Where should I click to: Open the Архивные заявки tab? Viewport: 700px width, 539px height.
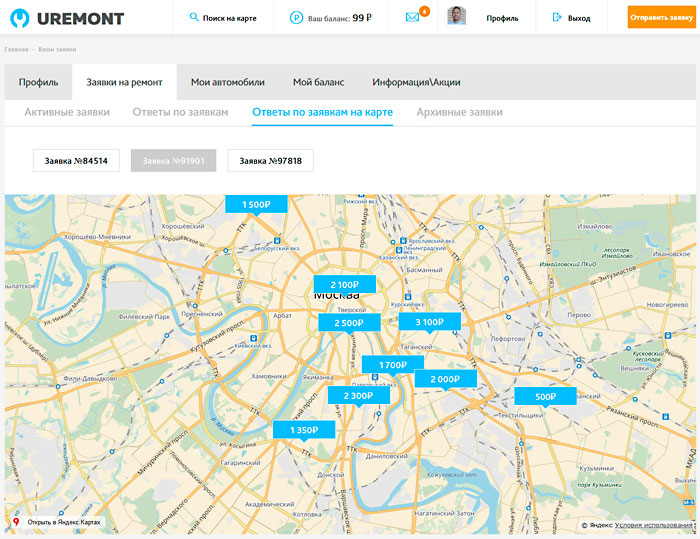[459, 112]
